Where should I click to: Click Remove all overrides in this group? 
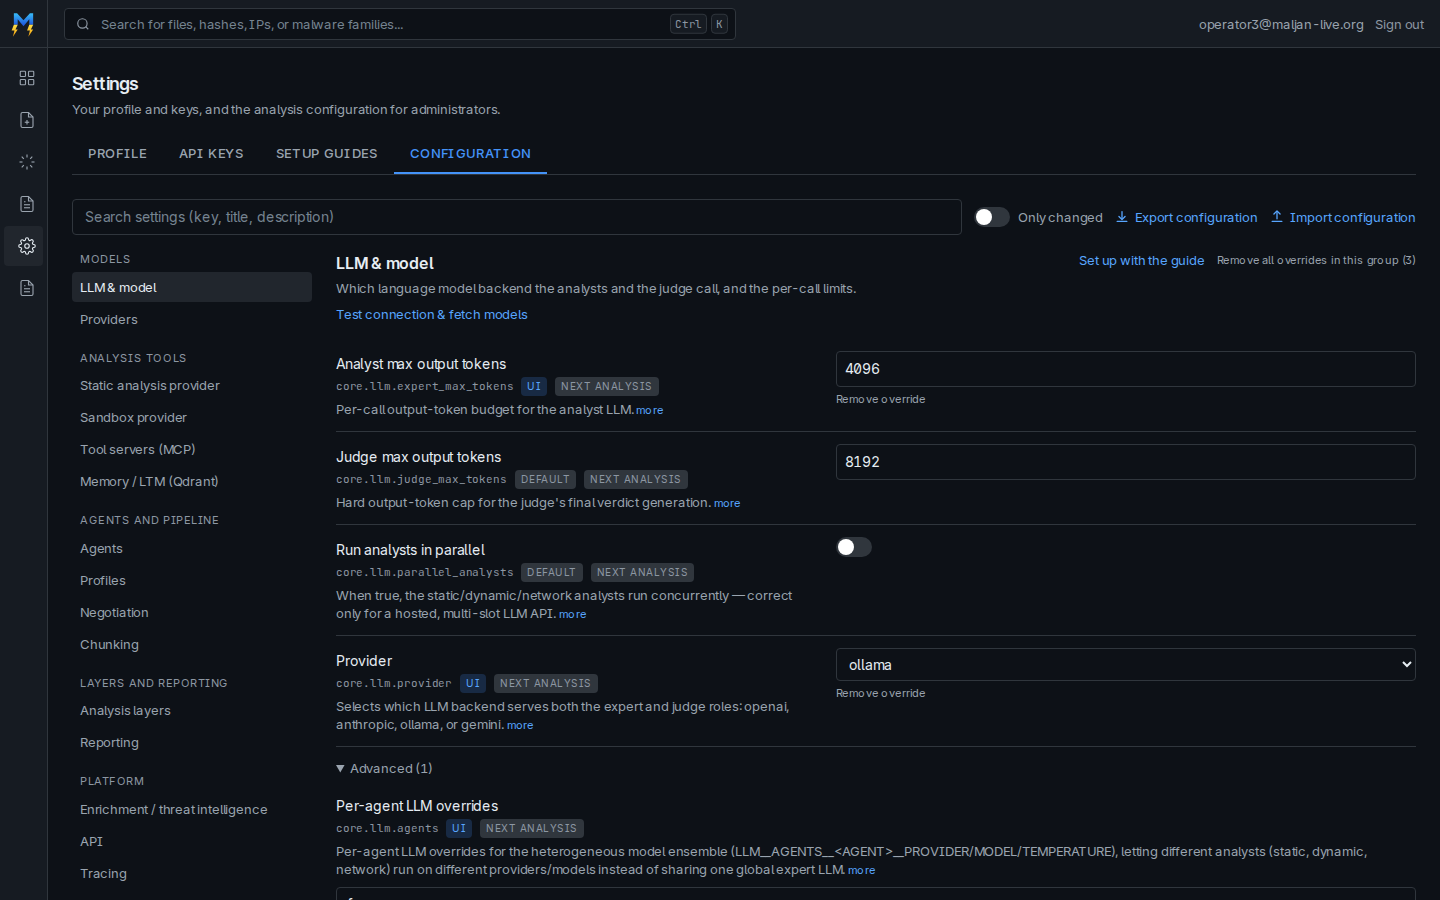[x=1316, y=260]
